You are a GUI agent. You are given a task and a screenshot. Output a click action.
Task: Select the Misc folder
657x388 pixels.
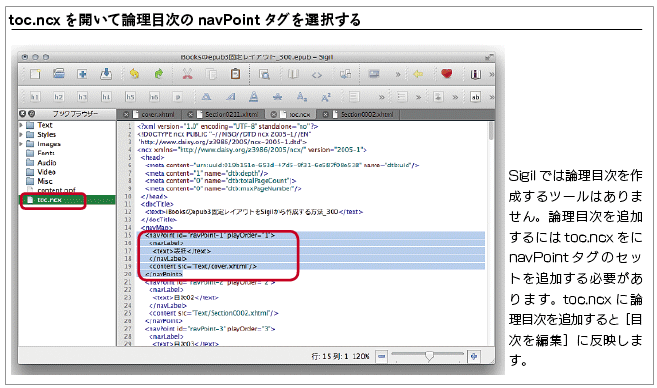(x=39, y=181)
